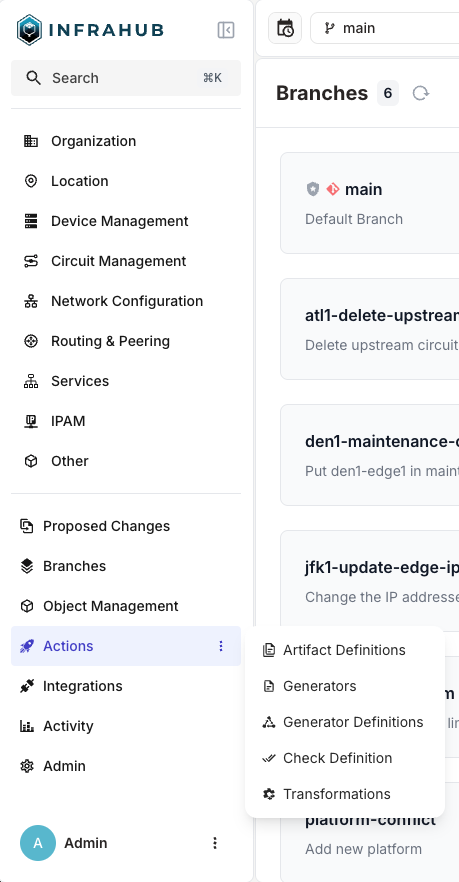Viewport: 459px width, 882px height.
Task: Open the Admin account three-dot menu
Action: 214,843
